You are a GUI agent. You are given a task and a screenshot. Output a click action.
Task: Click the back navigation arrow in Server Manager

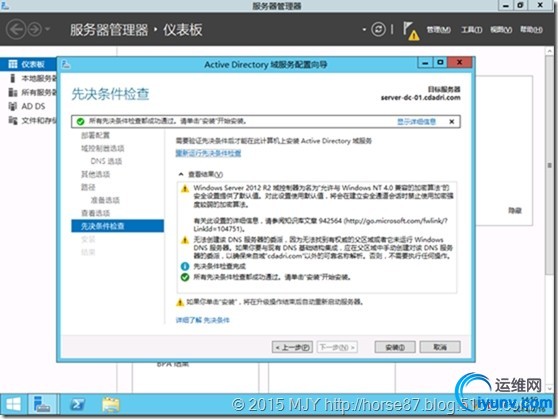pyautogui.click(x=16, y=30)
